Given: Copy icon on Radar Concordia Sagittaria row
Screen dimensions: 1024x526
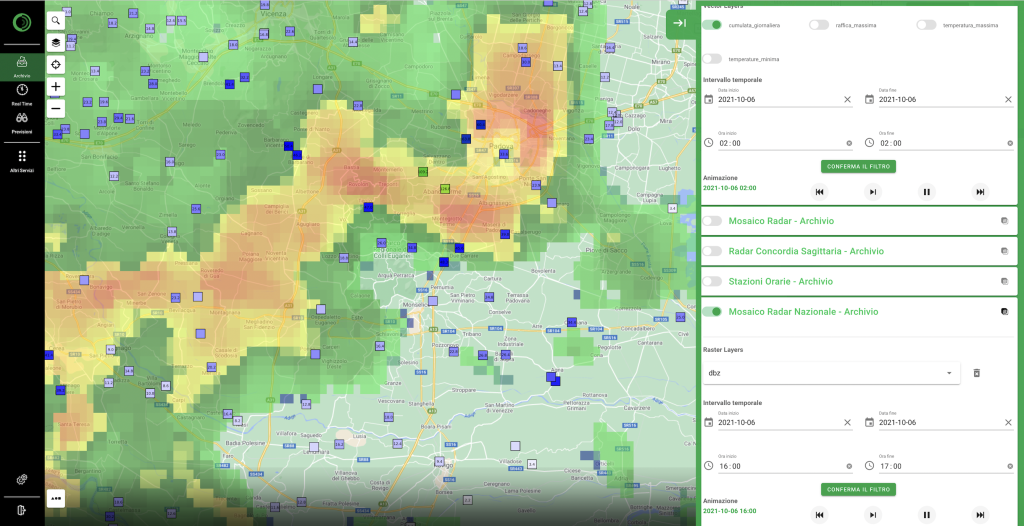Looking at the screenshot, I should pyautogui.click(x=1004, y=251).
